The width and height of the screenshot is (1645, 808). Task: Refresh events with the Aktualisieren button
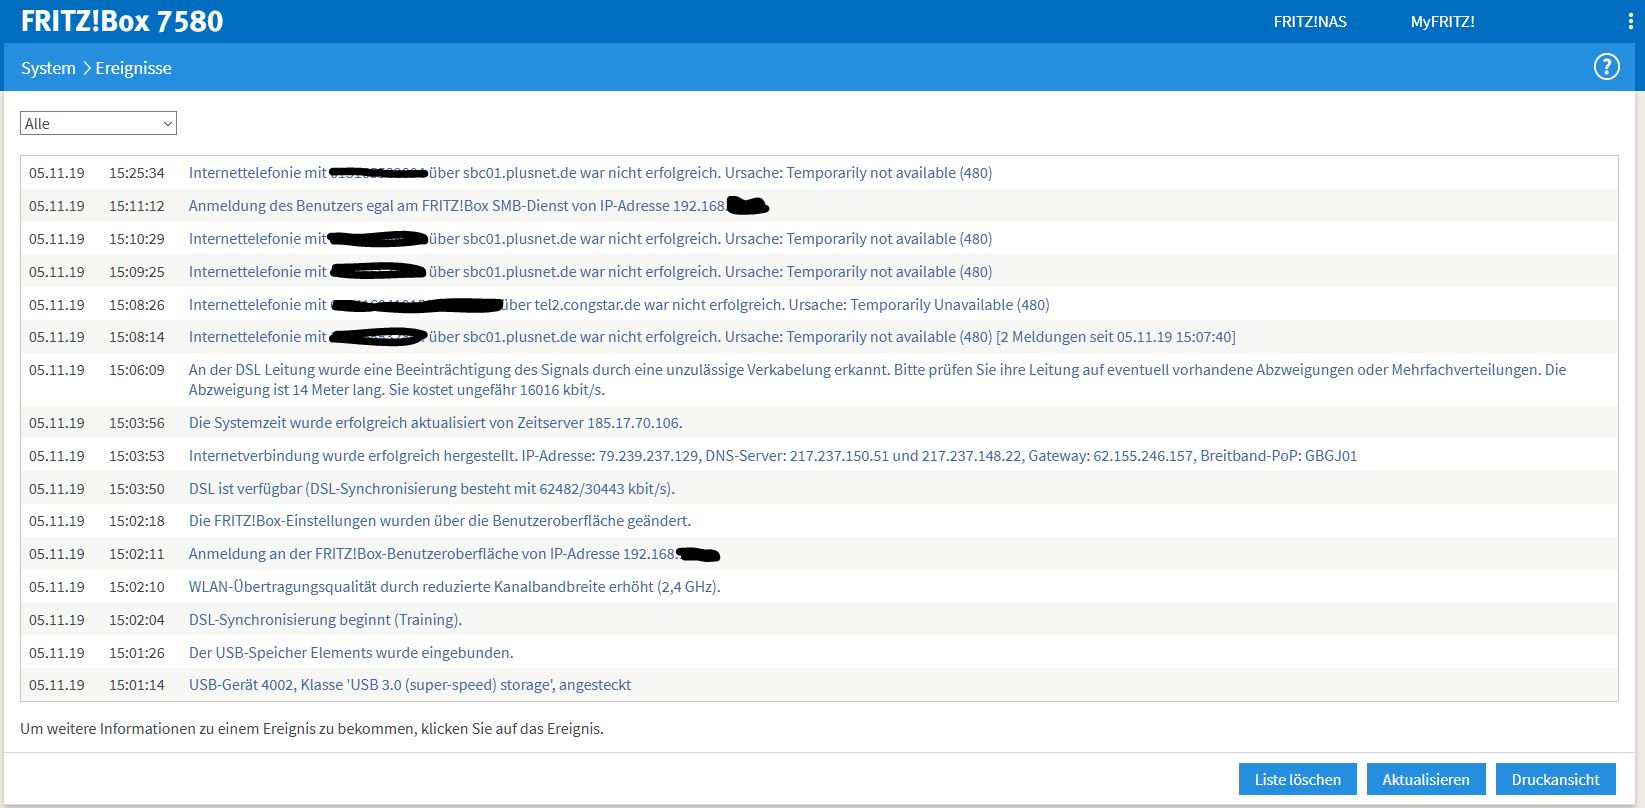(1425, 779)
